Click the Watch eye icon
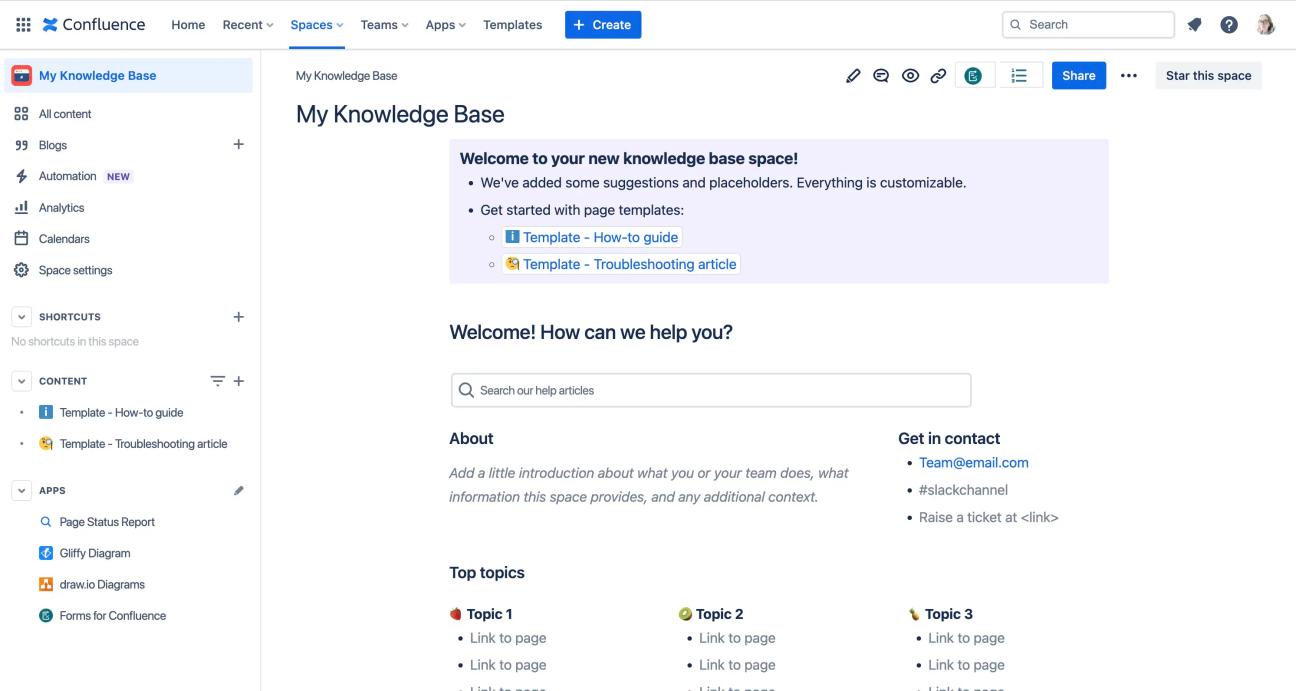This screenshot has height=691, width=1296. (x=908, y=74)
